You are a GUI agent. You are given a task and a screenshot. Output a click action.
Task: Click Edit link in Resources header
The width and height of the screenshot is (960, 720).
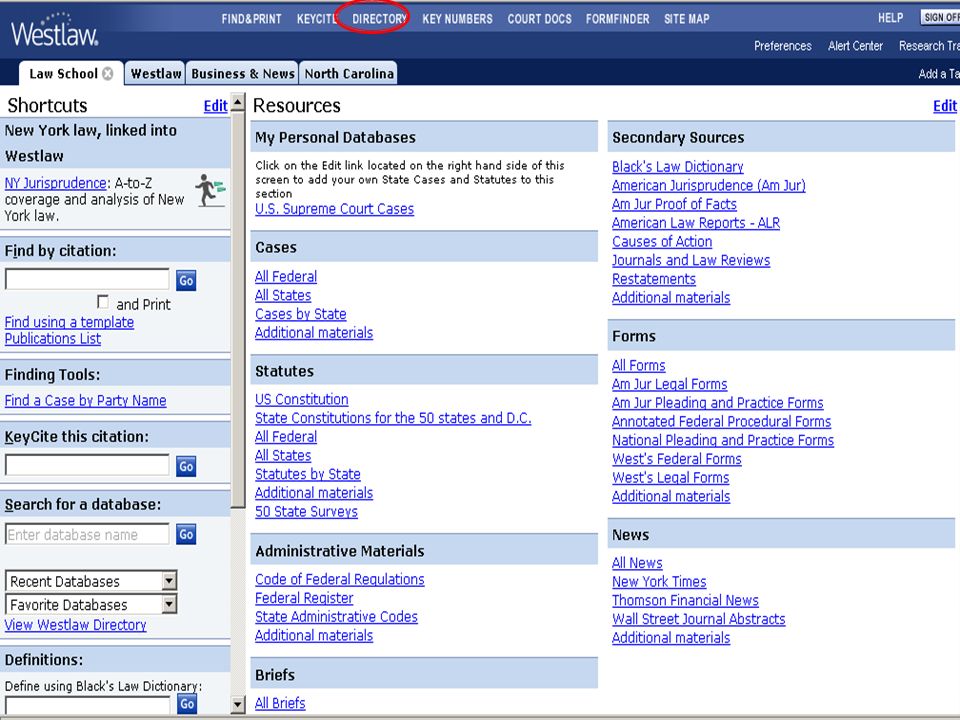(945, 106)
